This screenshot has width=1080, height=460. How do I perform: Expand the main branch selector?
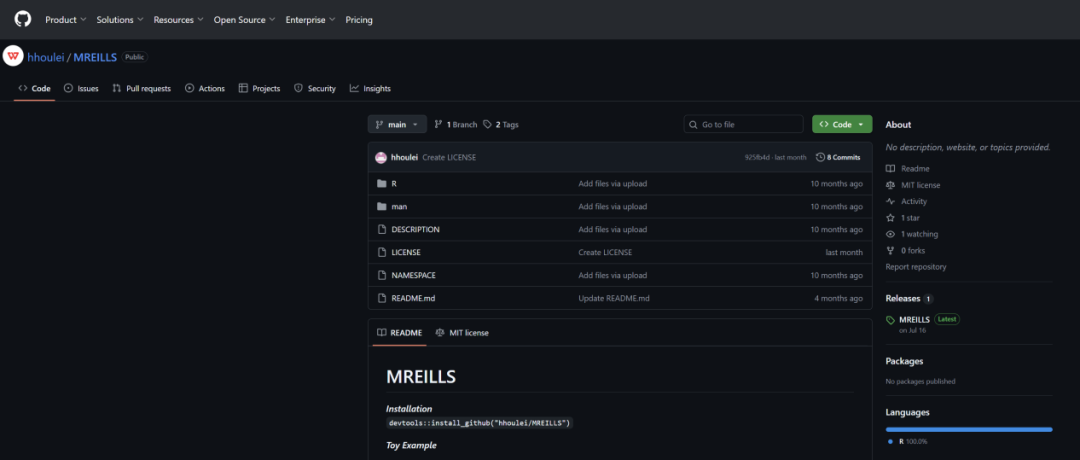click(x=397, y=124)
